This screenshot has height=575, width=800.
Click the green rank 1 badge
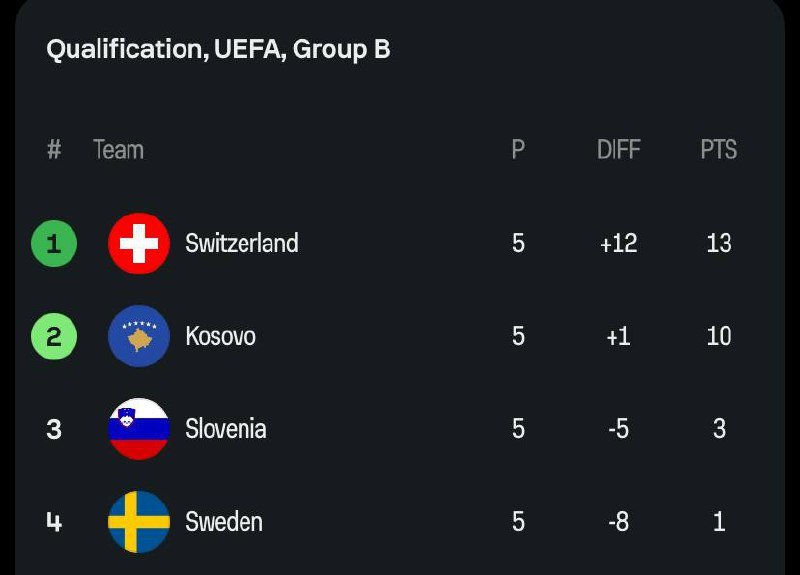click(x=54, y=243)
